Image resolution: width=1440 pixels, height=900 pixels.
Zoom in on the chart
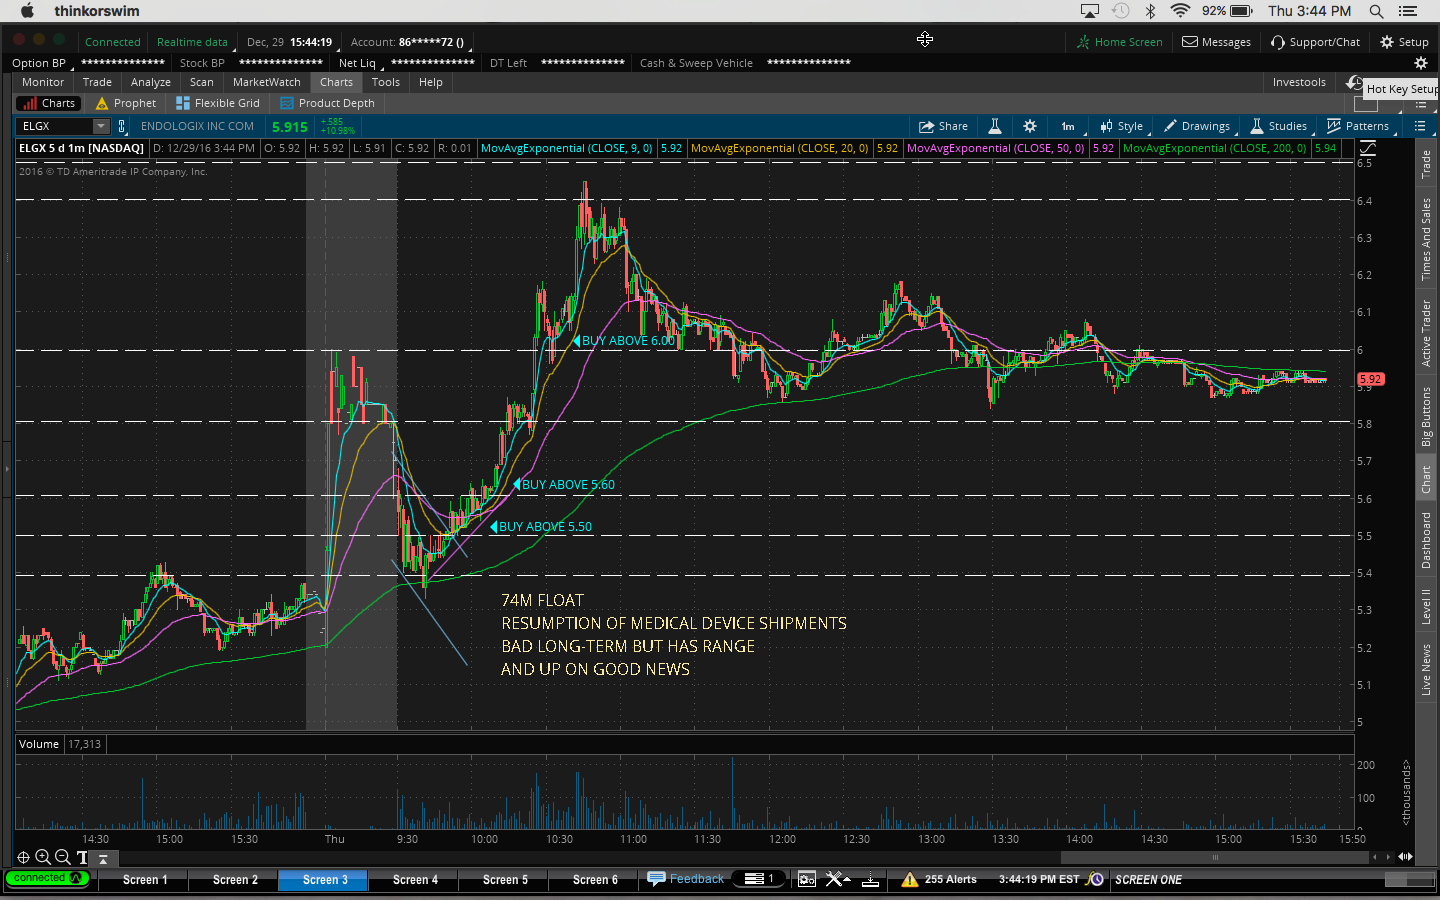(x=43, y=857)
